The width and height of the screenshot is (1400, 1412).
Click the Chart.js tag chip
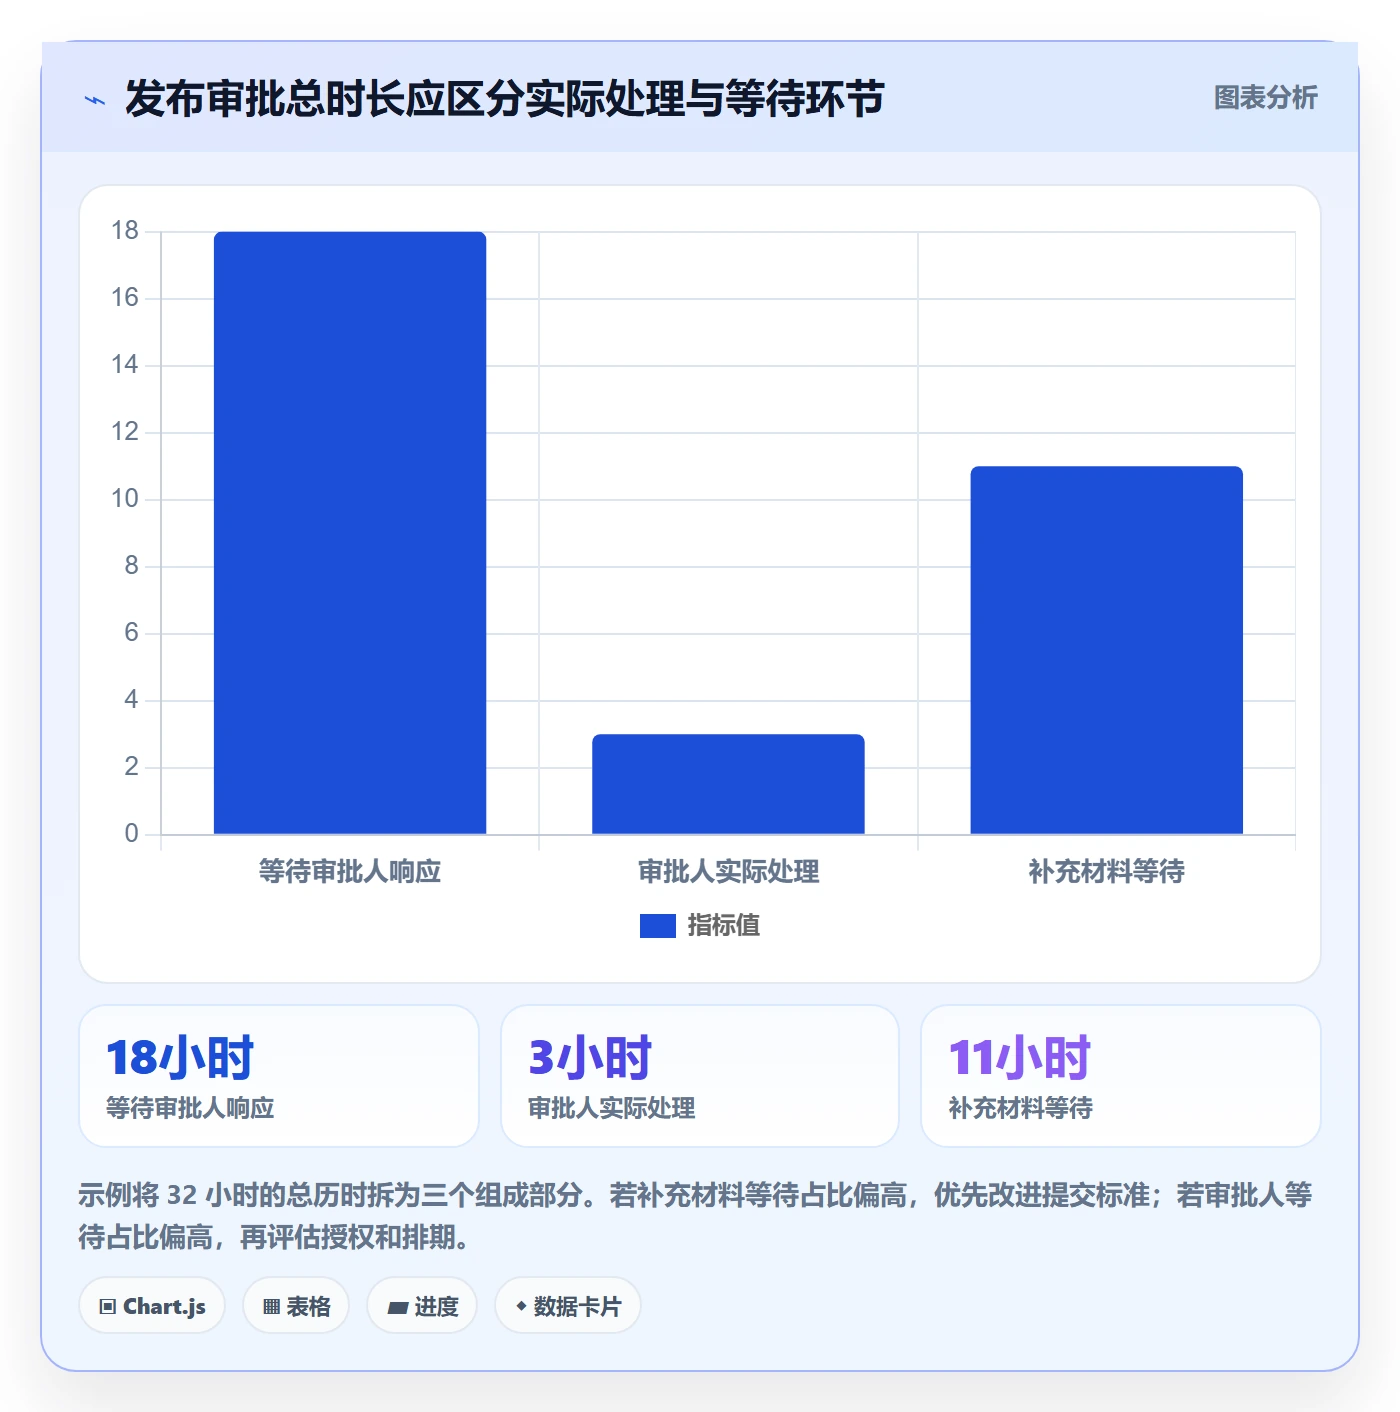click(152, 1306)
